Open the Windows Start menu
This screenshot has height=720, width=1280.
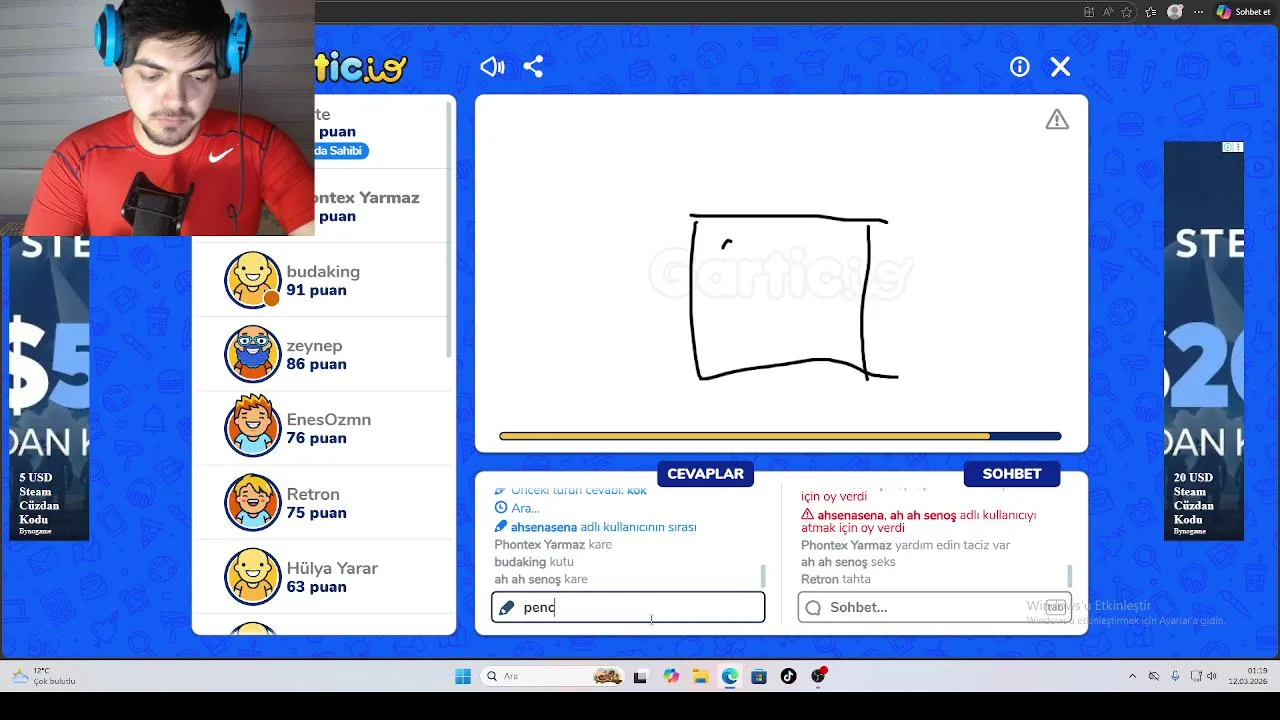coord(462,676)
